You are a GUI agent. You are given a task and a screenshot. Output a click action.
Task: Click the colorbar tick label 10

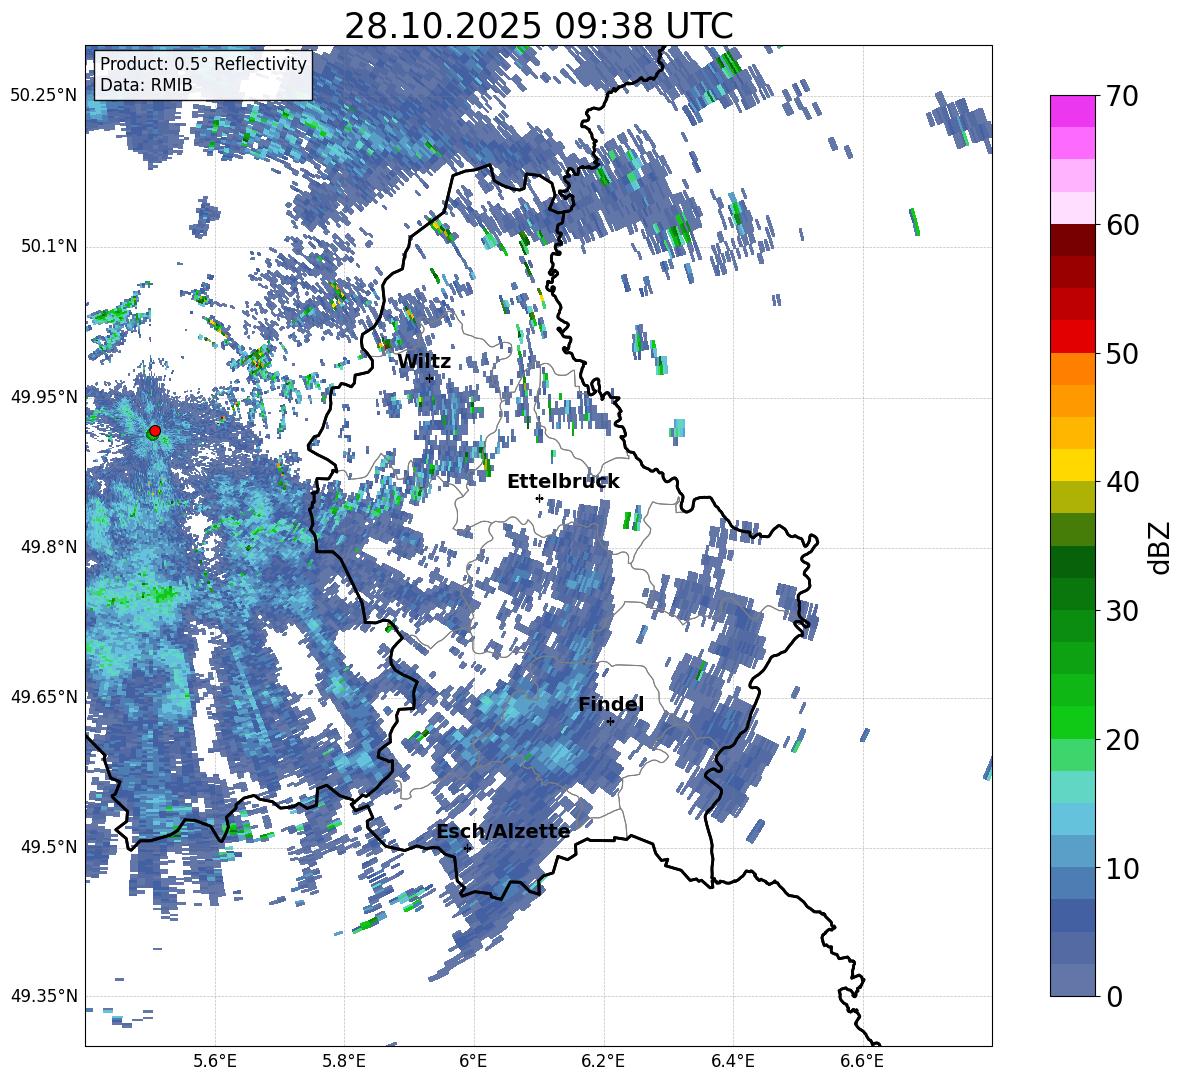point(1122,868)
